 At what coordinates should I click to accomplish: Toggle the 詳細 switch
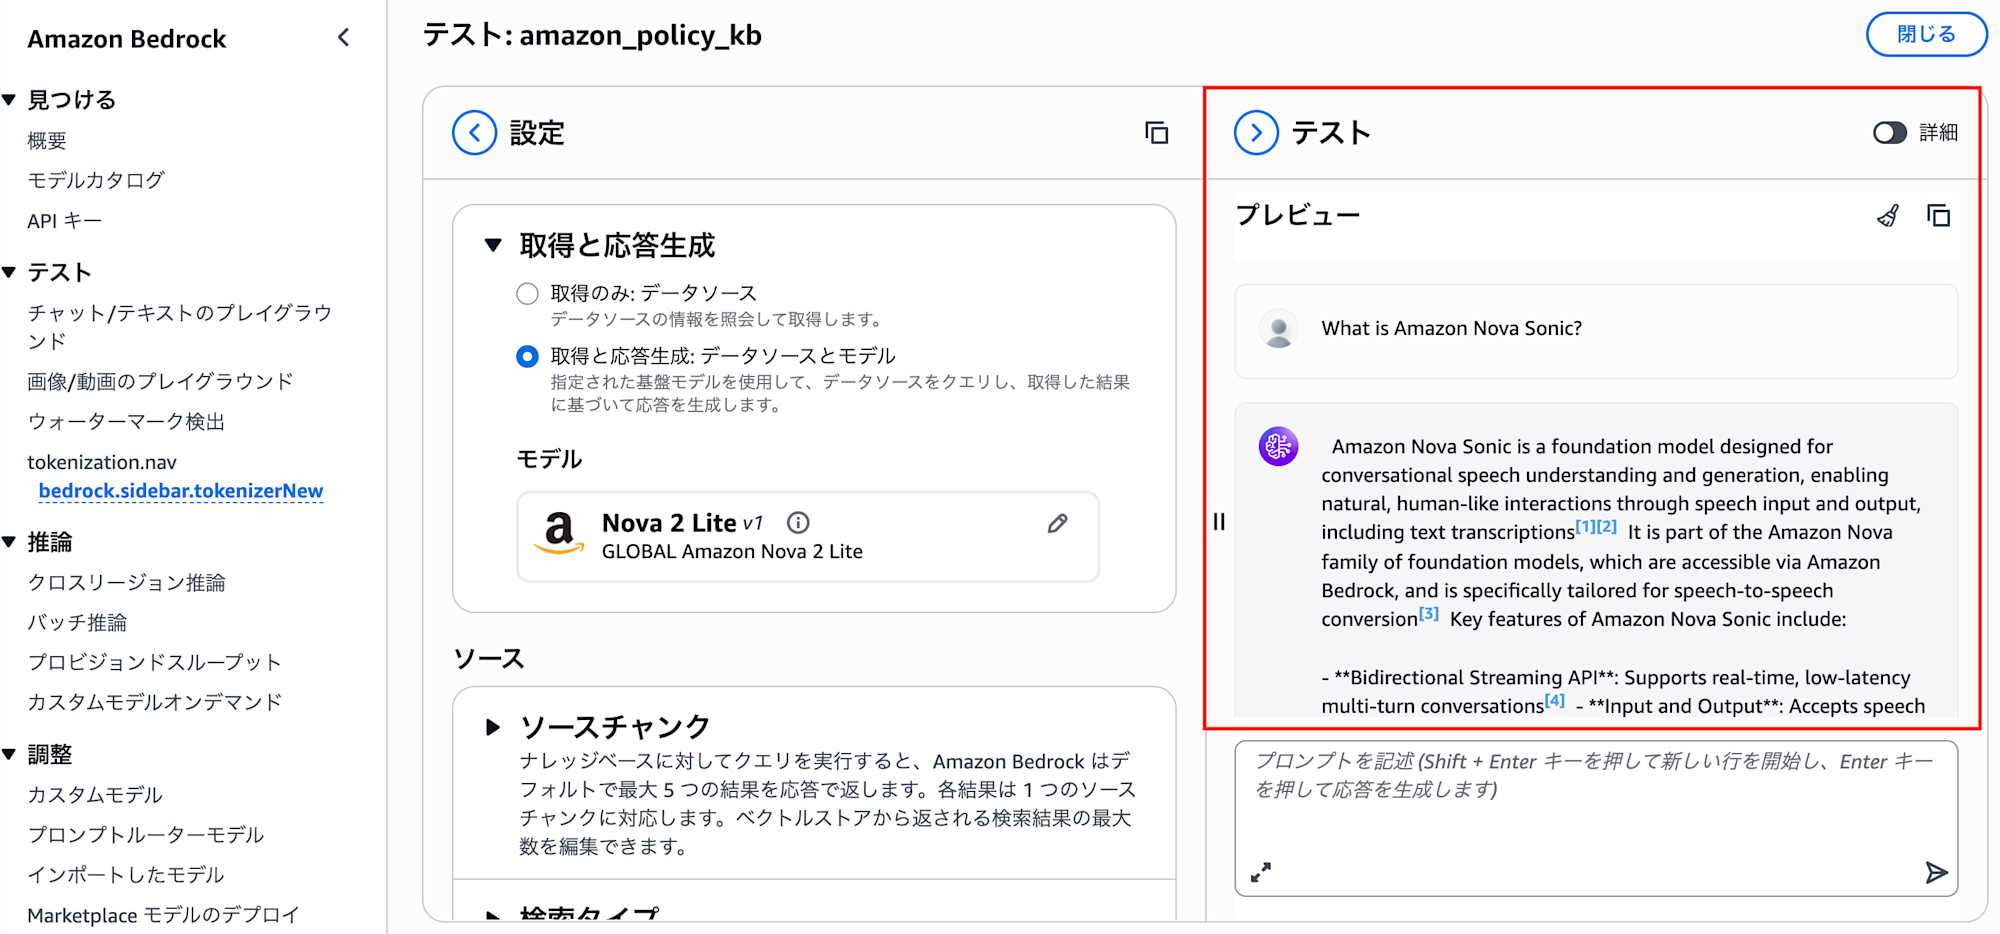(1889, 133)
